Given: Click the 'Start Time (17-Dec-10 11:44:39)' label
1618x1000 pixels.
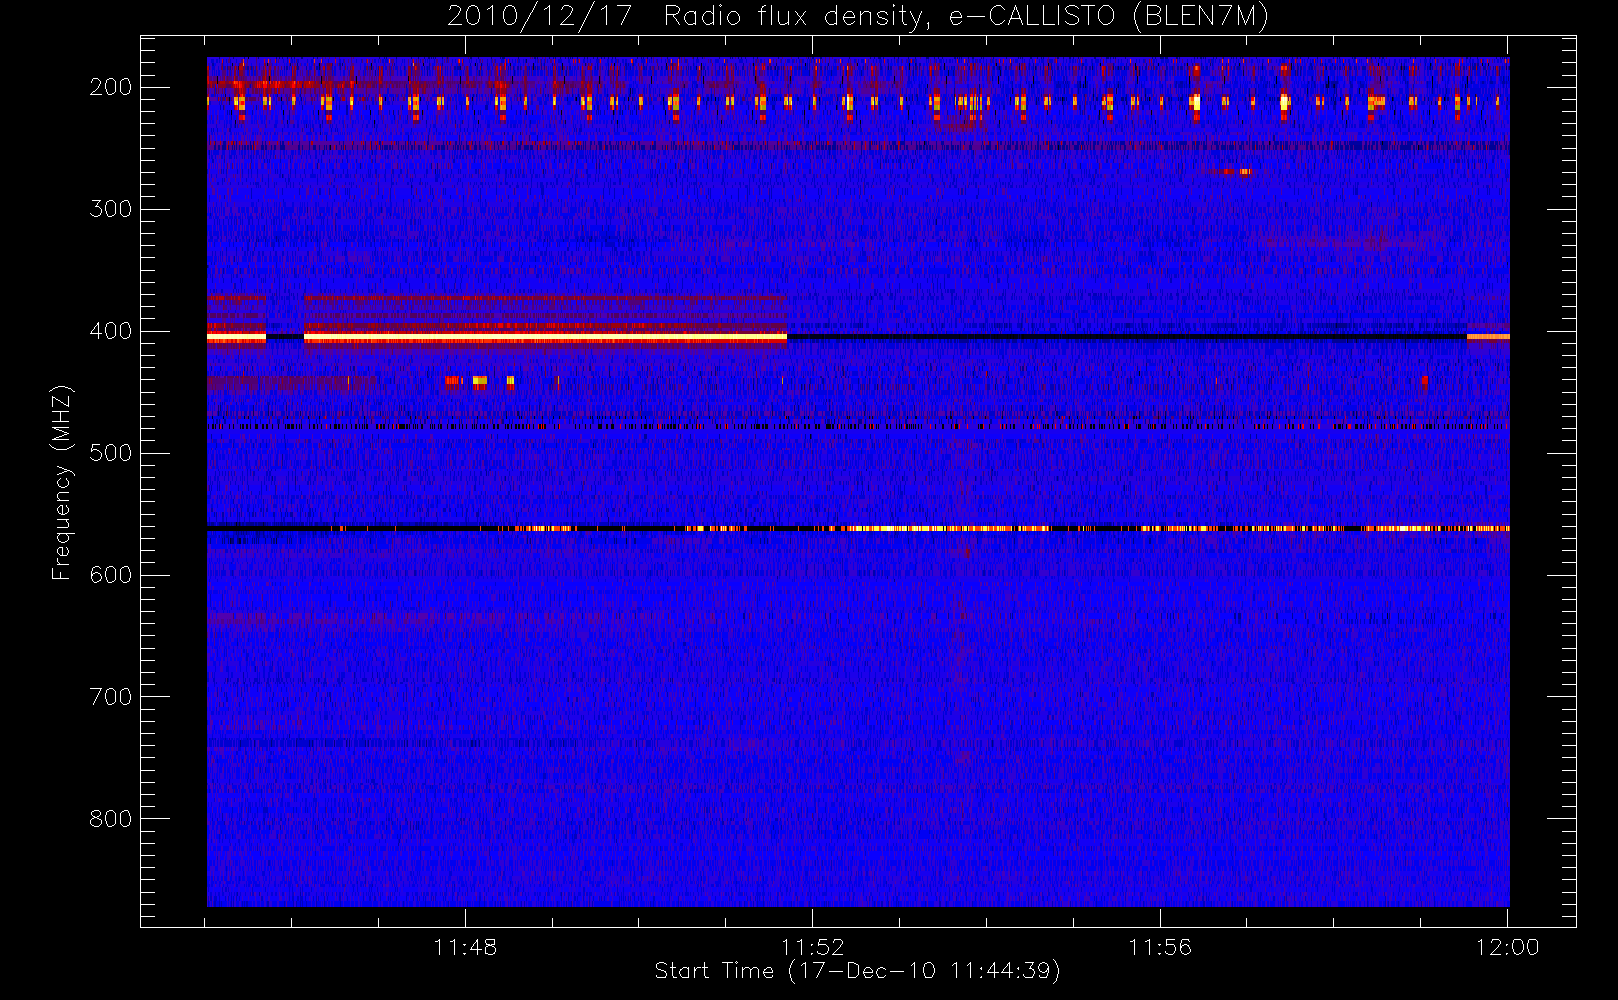Looking at the screenshot, I should click(857, 971).
